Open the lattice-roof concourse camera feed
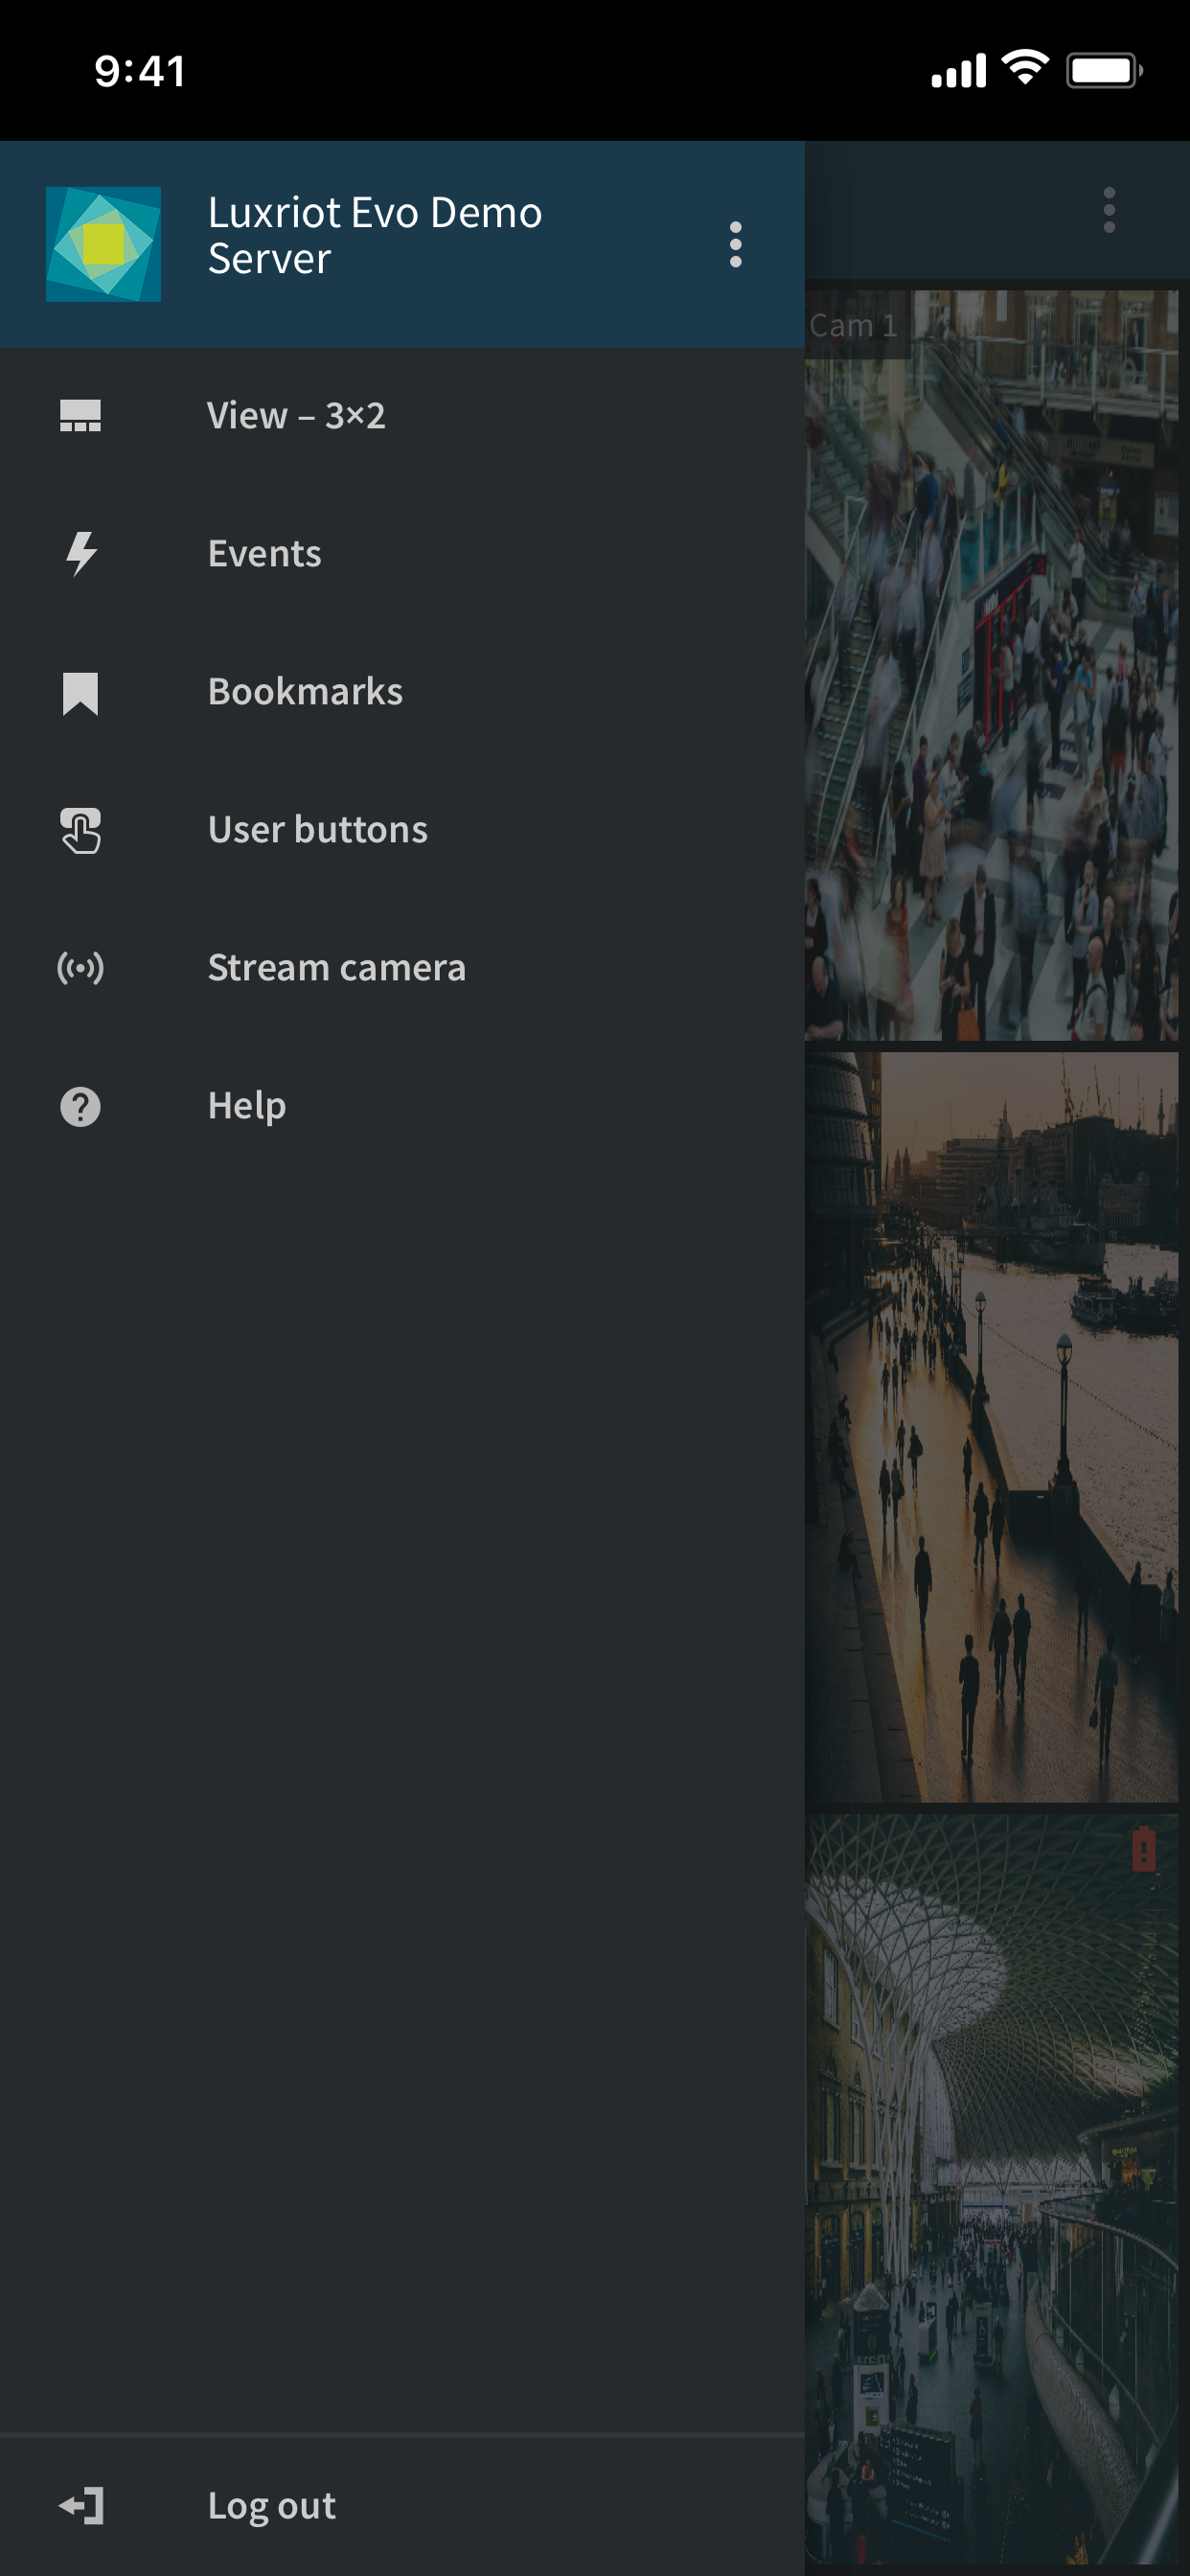The image size is (1190, 2576). [x=992, y=2190]
